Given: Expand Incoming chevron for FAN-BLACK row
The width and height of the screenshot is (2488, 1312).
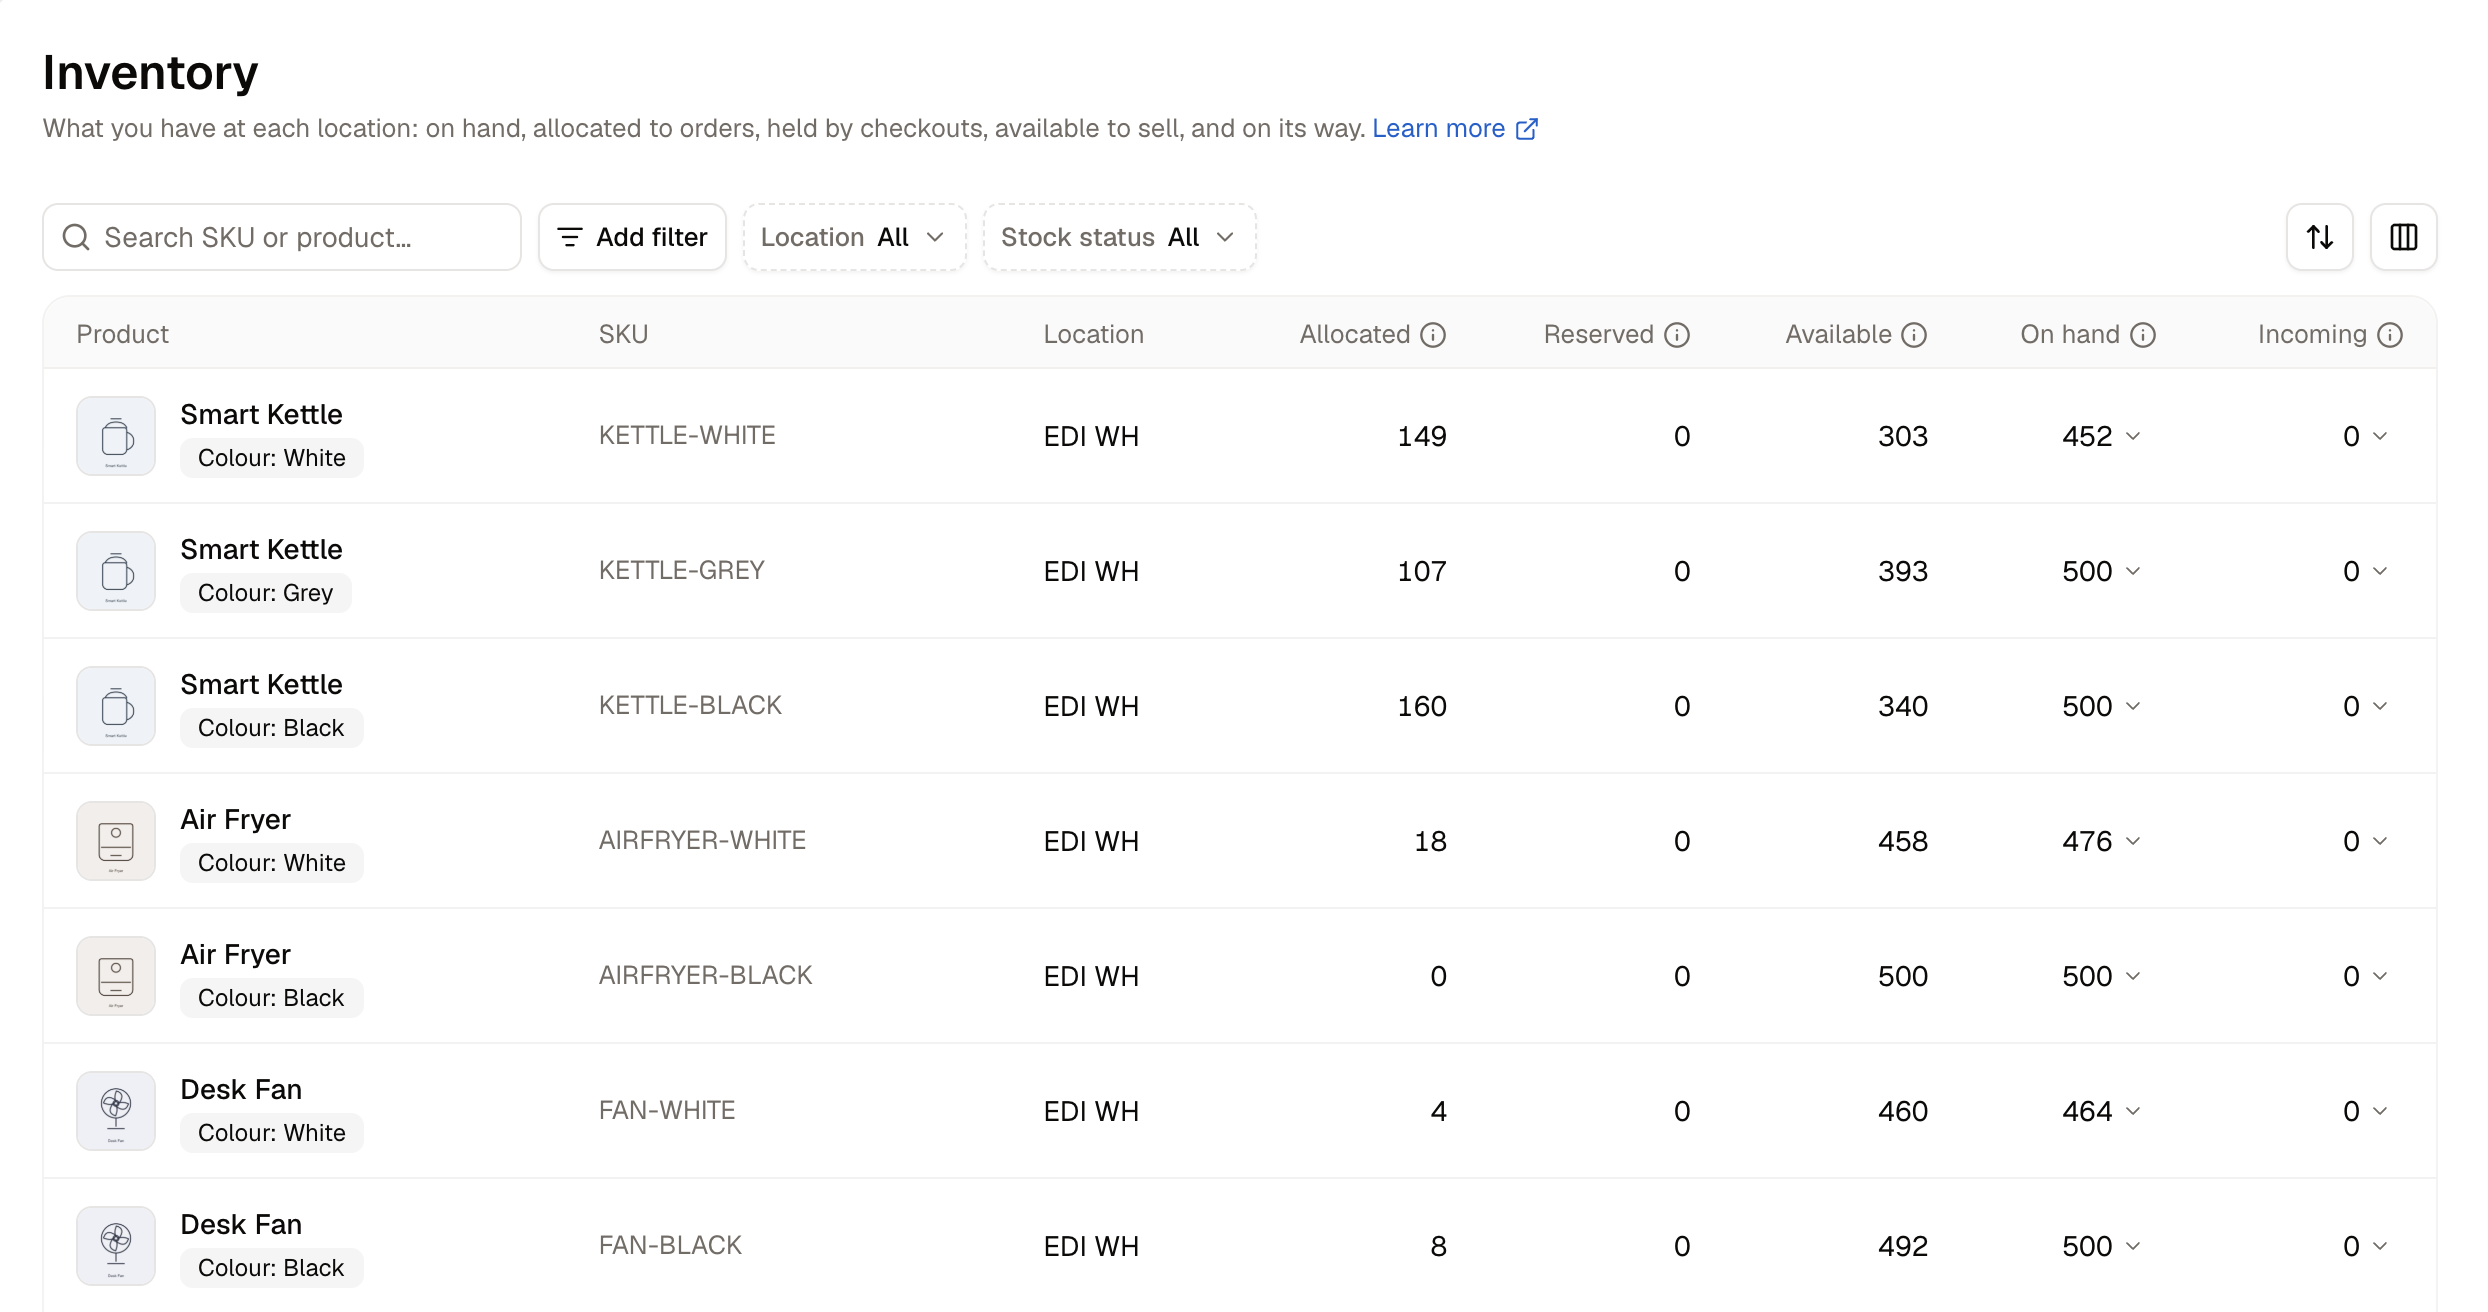Looking at the screenshot, I should [x=2380, y=1246].
